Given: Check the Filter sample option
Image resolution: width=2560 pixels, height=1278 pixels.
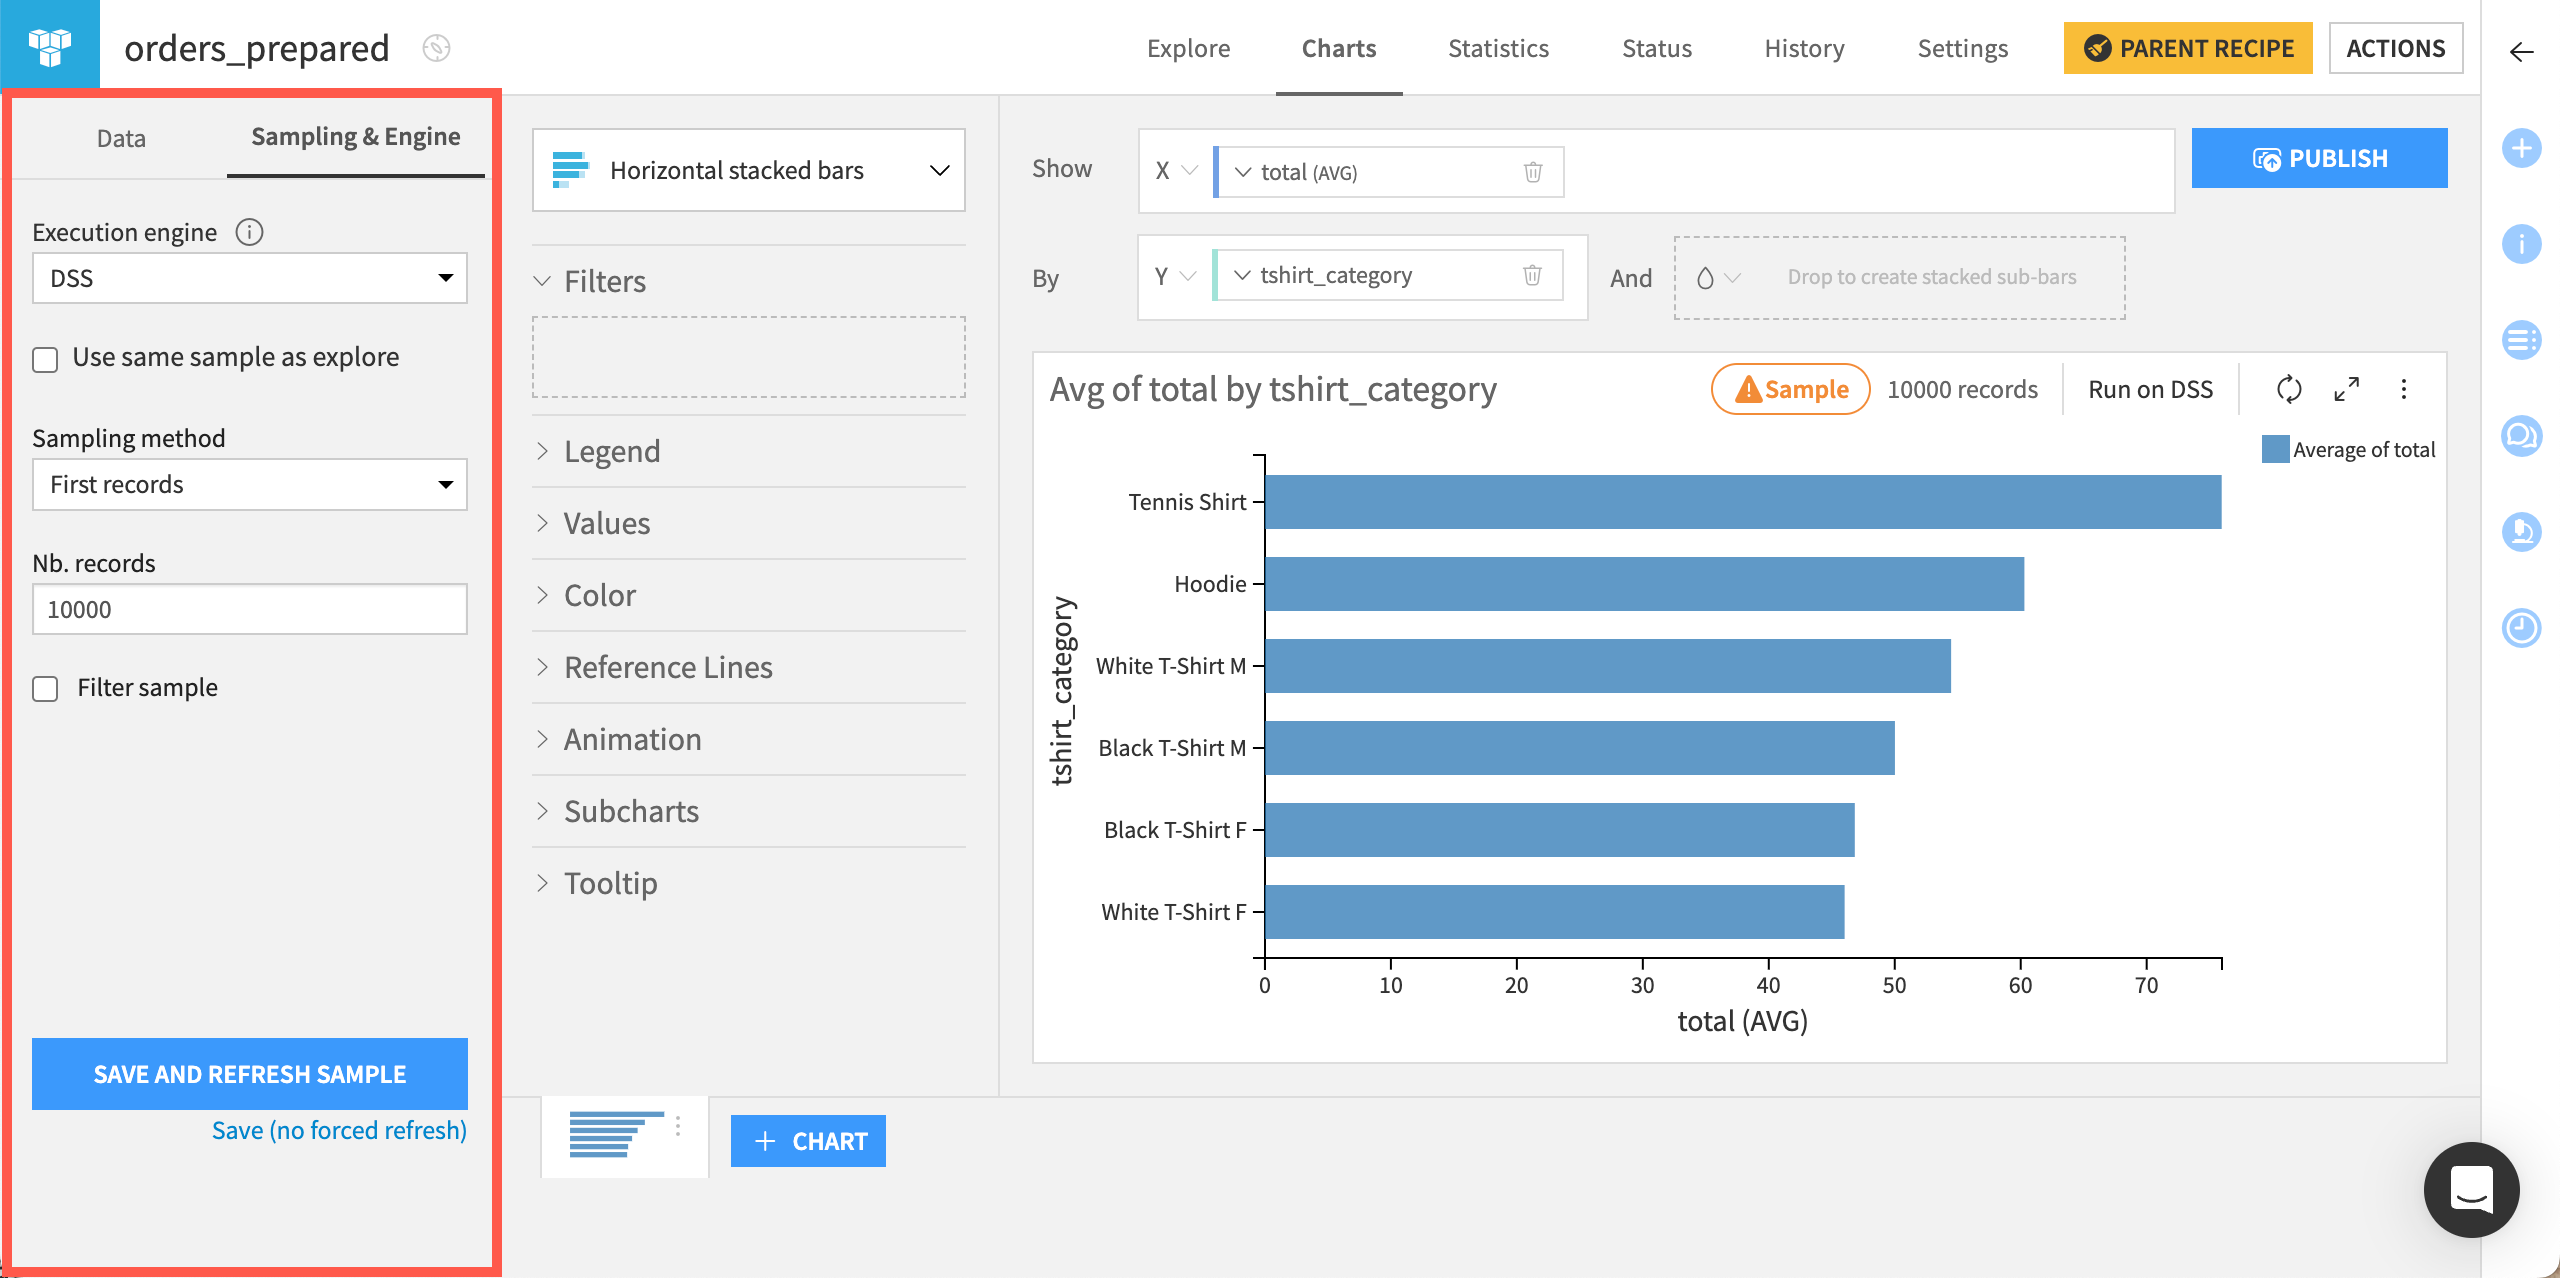Looking at the screenshot, I should (x=45, y=688).
